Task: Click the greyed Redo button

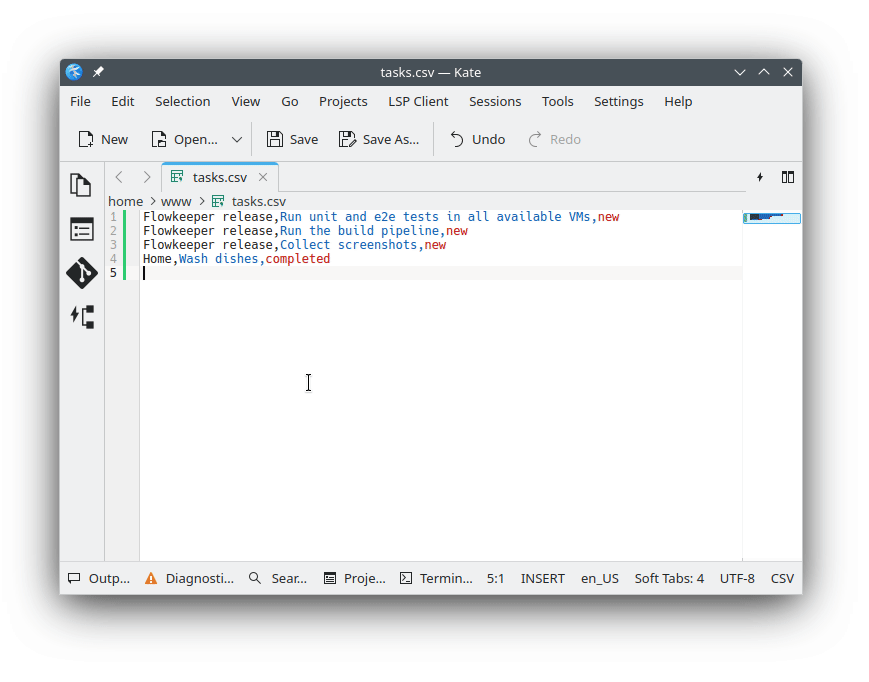Action: tap(554, 140)
